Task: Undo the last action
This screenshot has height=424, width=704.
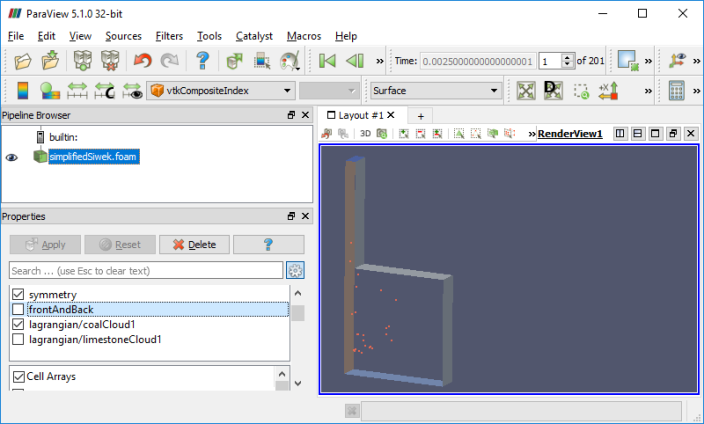Action: click(142, 60)
